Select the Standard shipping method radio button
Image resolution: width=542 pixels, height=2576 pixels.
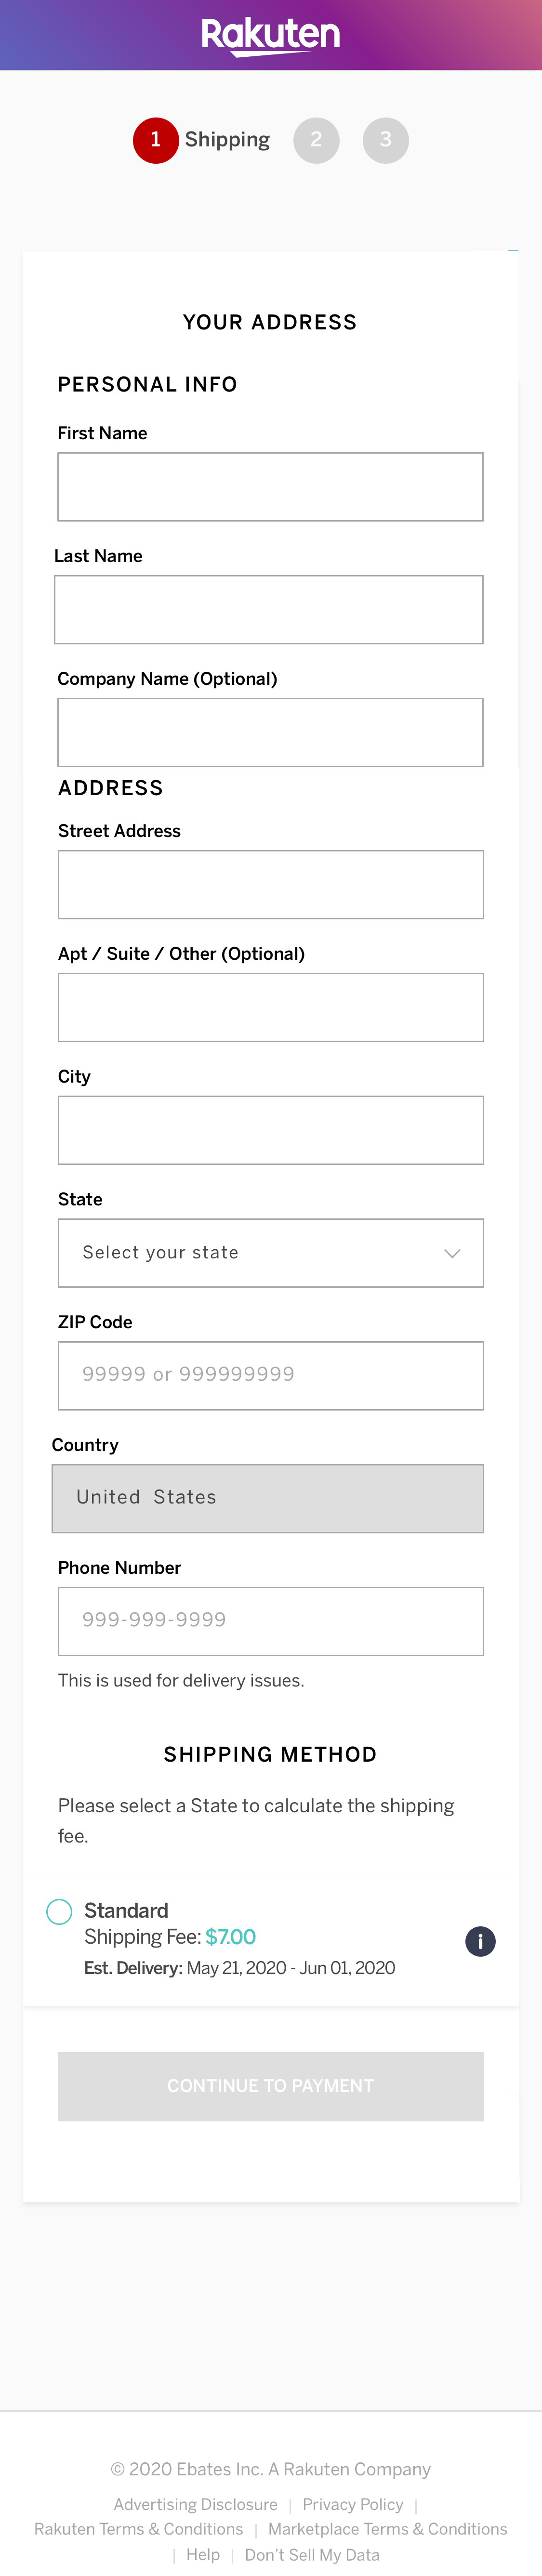pyautogui.click(x=59, y=1911)
